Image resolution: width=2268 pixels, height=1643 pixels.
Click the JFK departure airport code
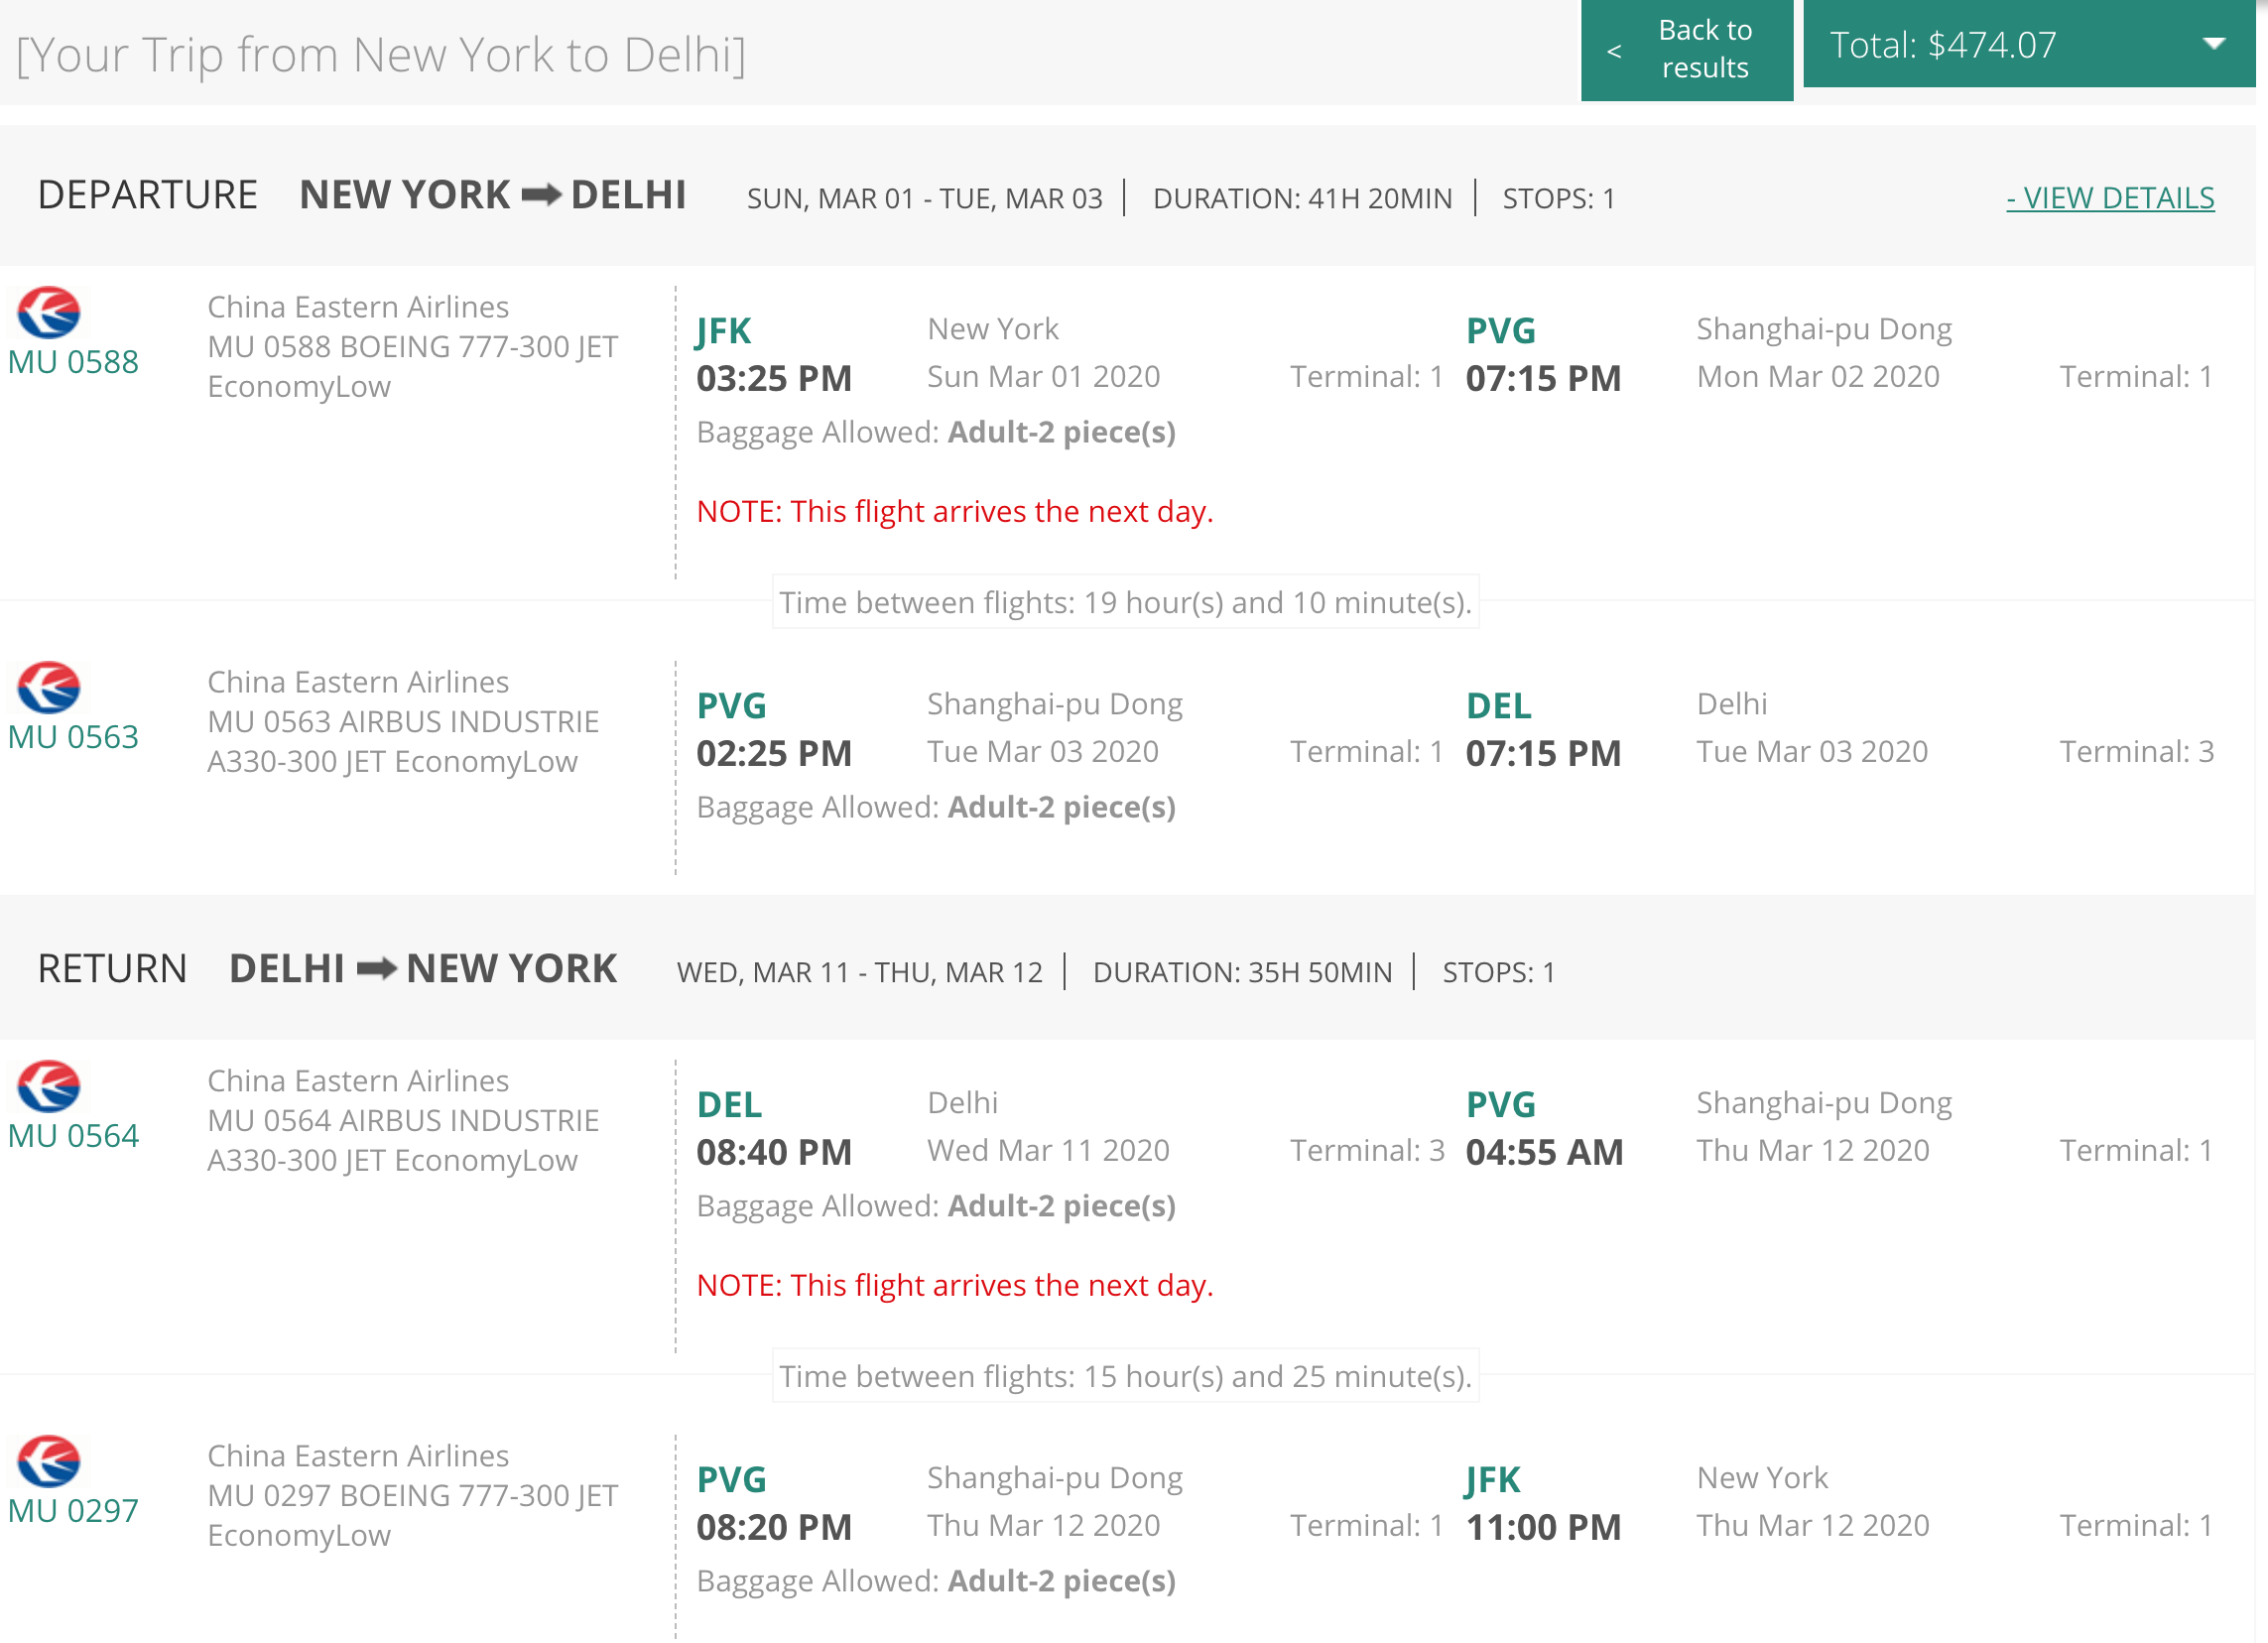(x=723, y=331)
